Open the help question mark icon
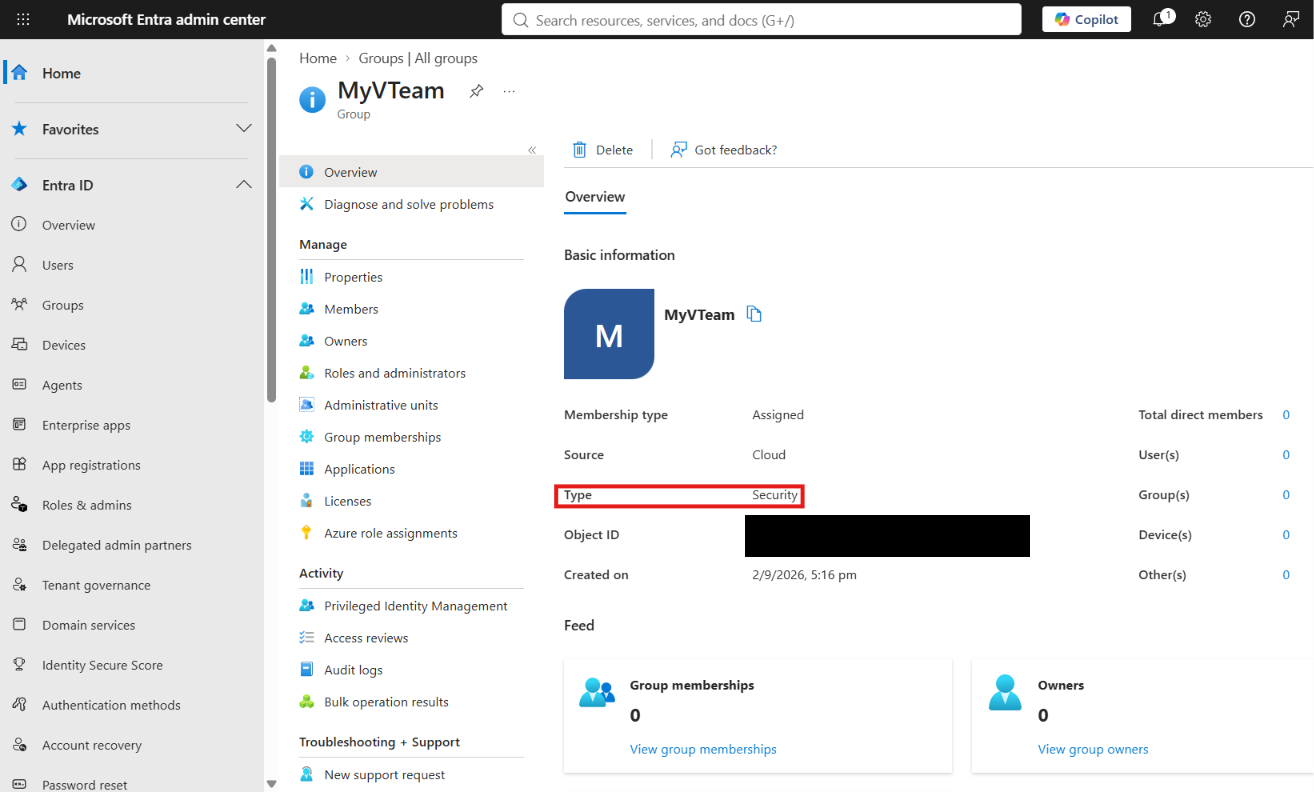Image resolution: width=1314 pixels, height=792 pixels. 1247,20
